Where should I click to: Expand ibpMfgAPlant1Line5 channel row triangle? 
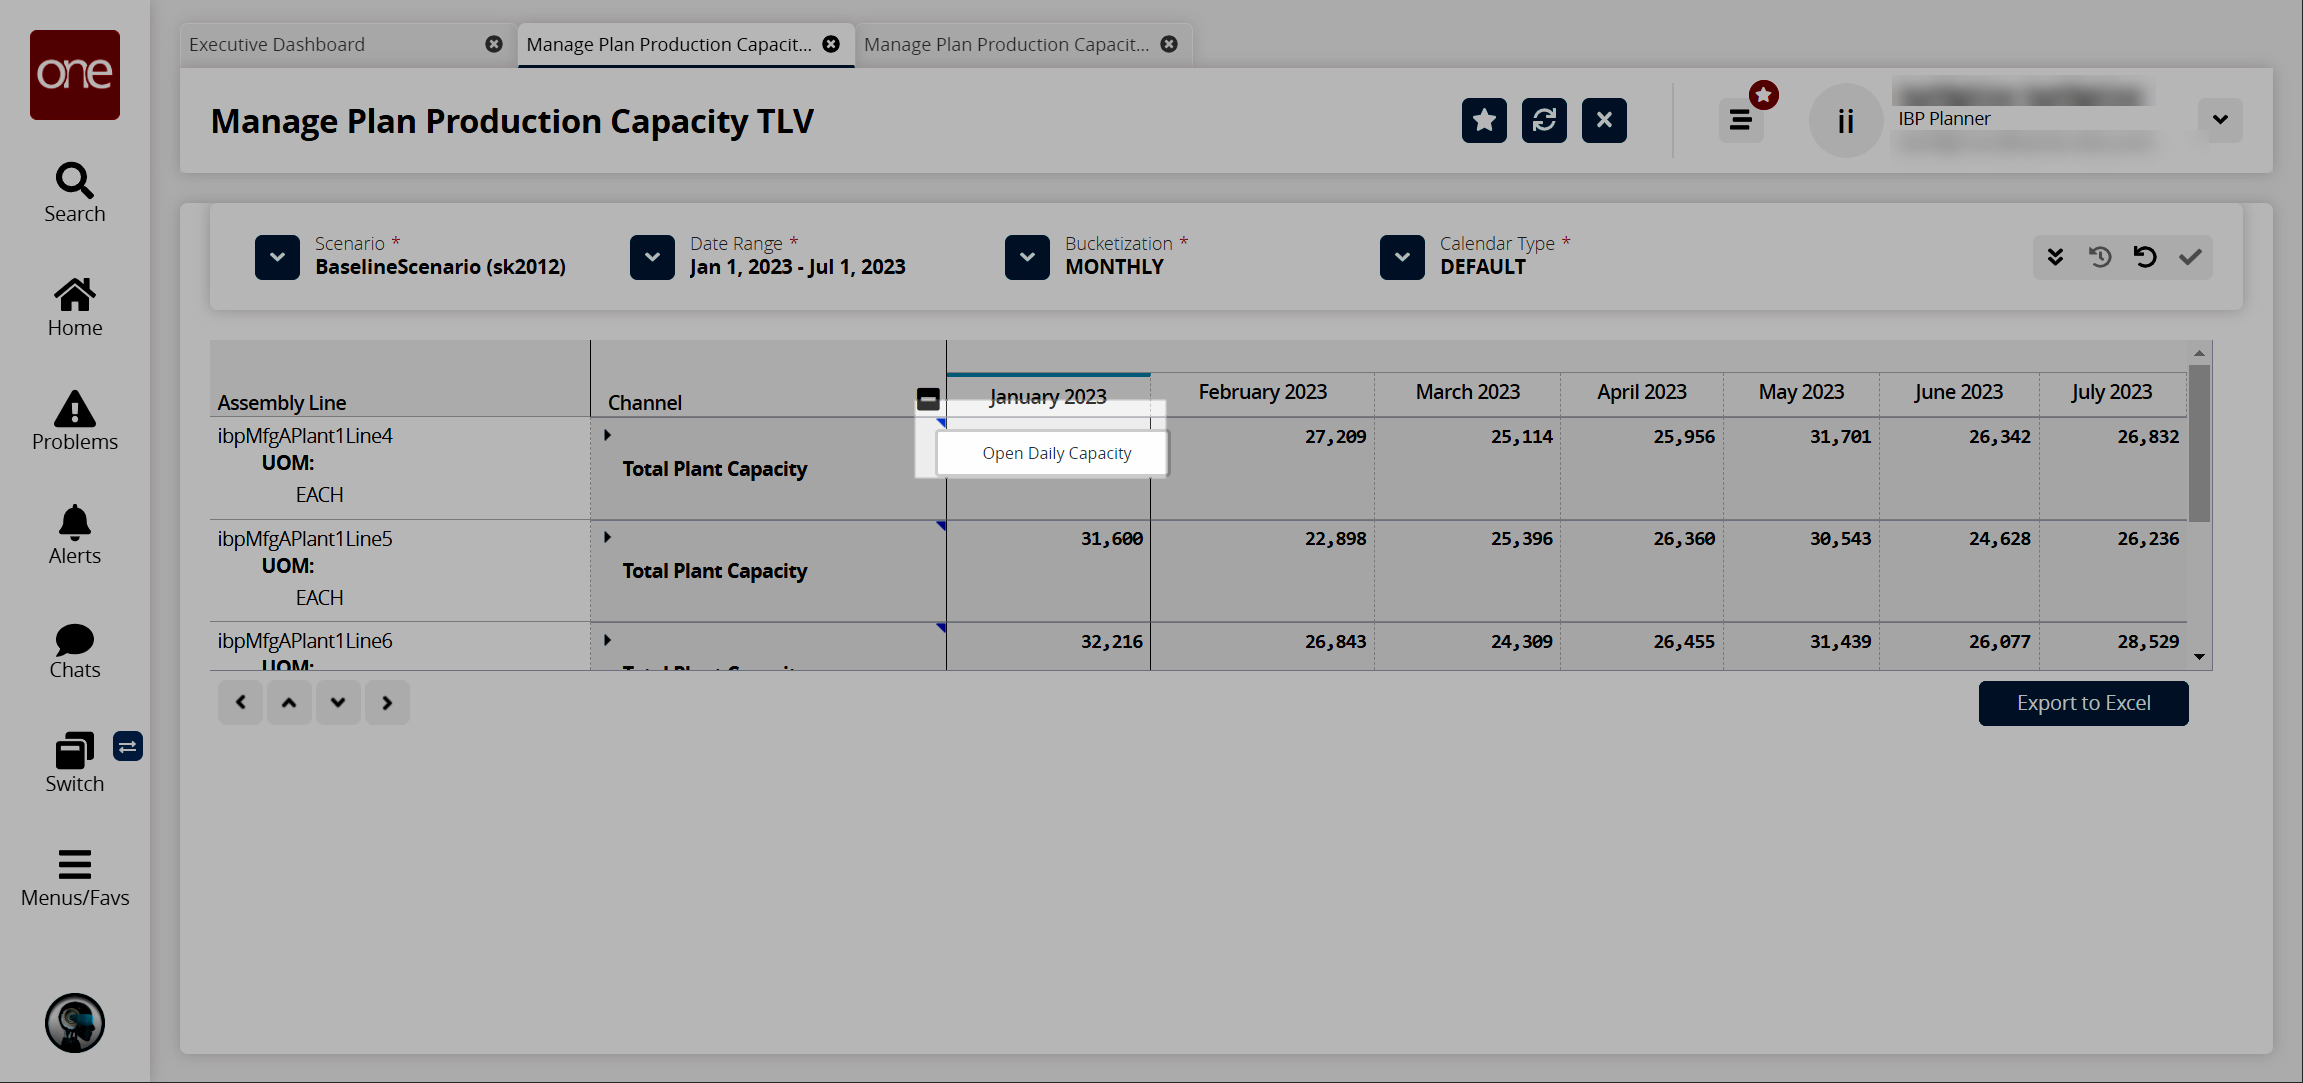(x=607, y=537)
